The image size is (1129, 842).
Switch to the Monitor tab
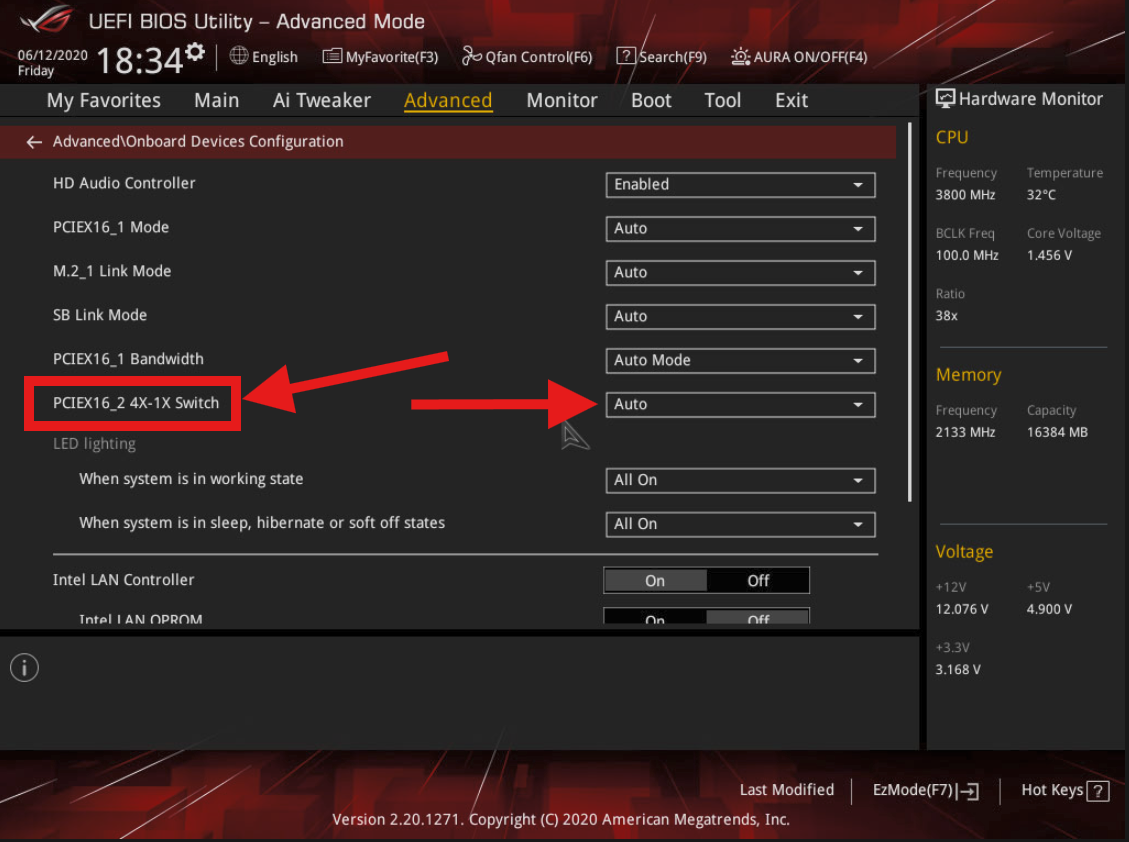point(562,100)
